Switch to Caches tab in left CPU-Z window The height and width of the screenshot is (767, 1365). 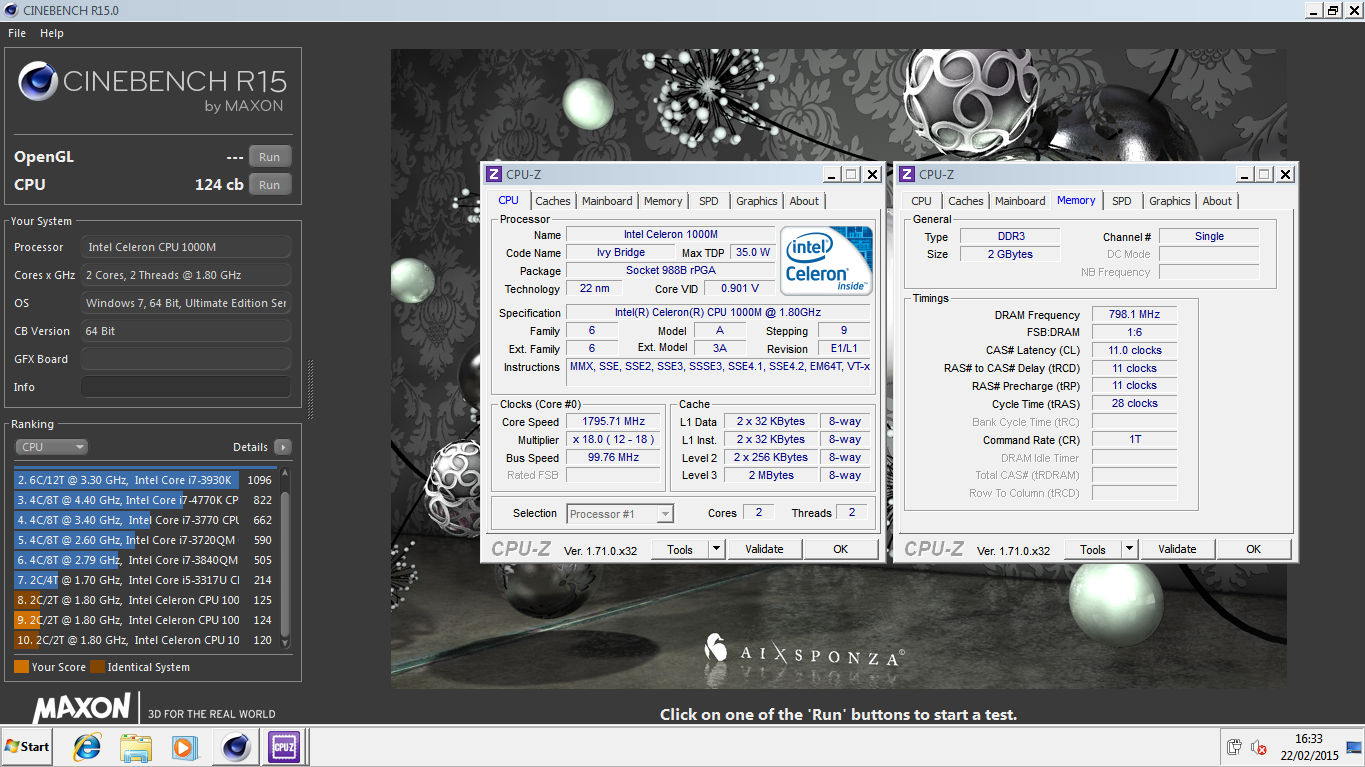click(x=553, y=201)
